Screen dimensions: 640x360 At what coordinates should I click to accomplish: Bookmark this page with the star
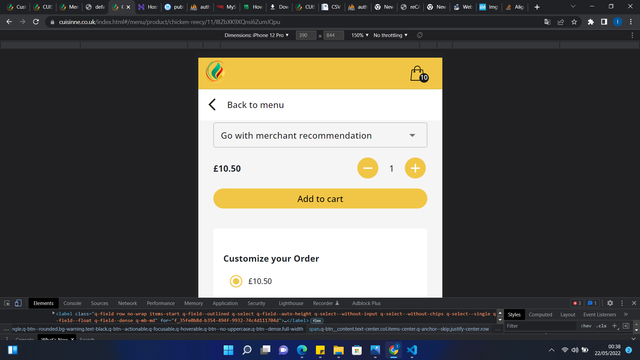[x=574, y=22]
